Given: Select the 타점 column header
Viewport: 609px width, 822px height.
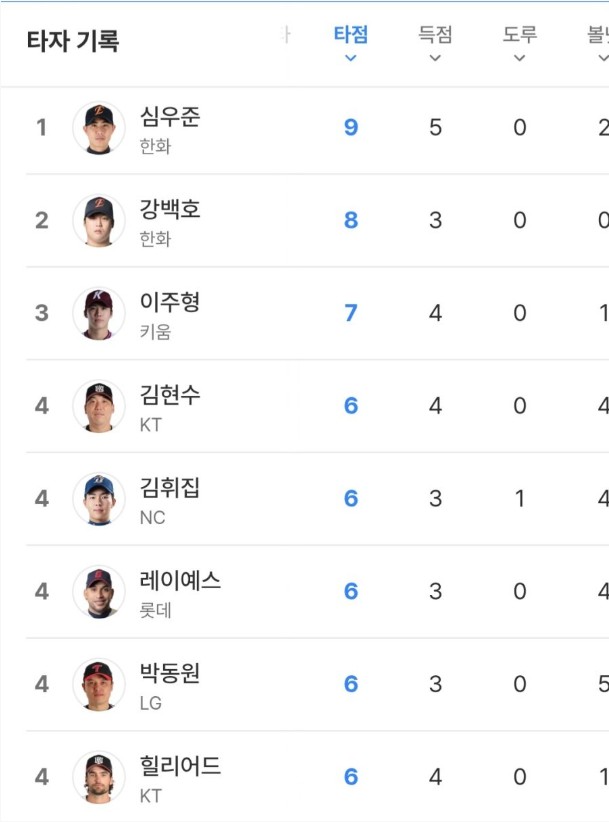Looking at the screenshot, I should [351, 34].
